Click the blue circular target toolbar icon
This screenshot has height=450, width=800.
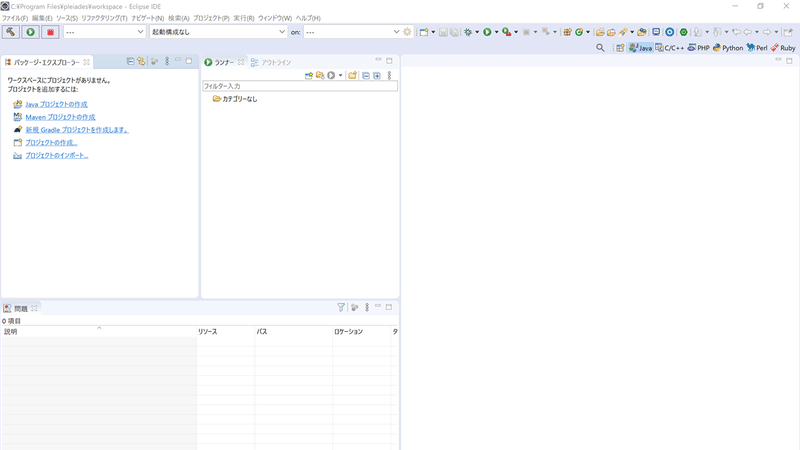click(669, 32)
